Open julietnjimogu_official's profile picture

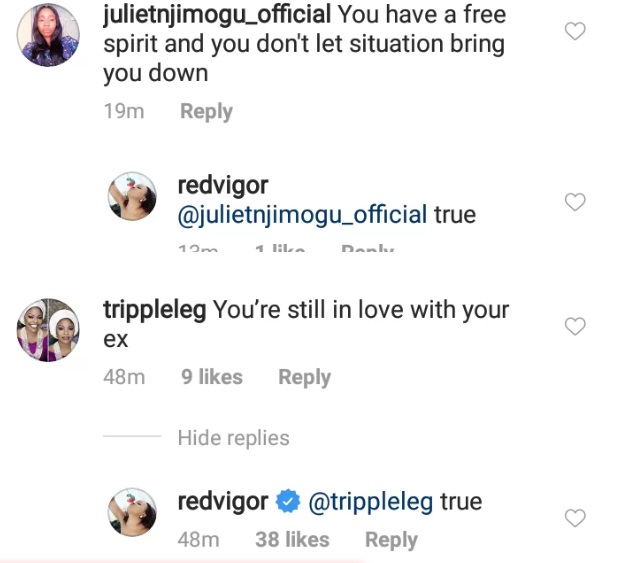tap(48, 35)
